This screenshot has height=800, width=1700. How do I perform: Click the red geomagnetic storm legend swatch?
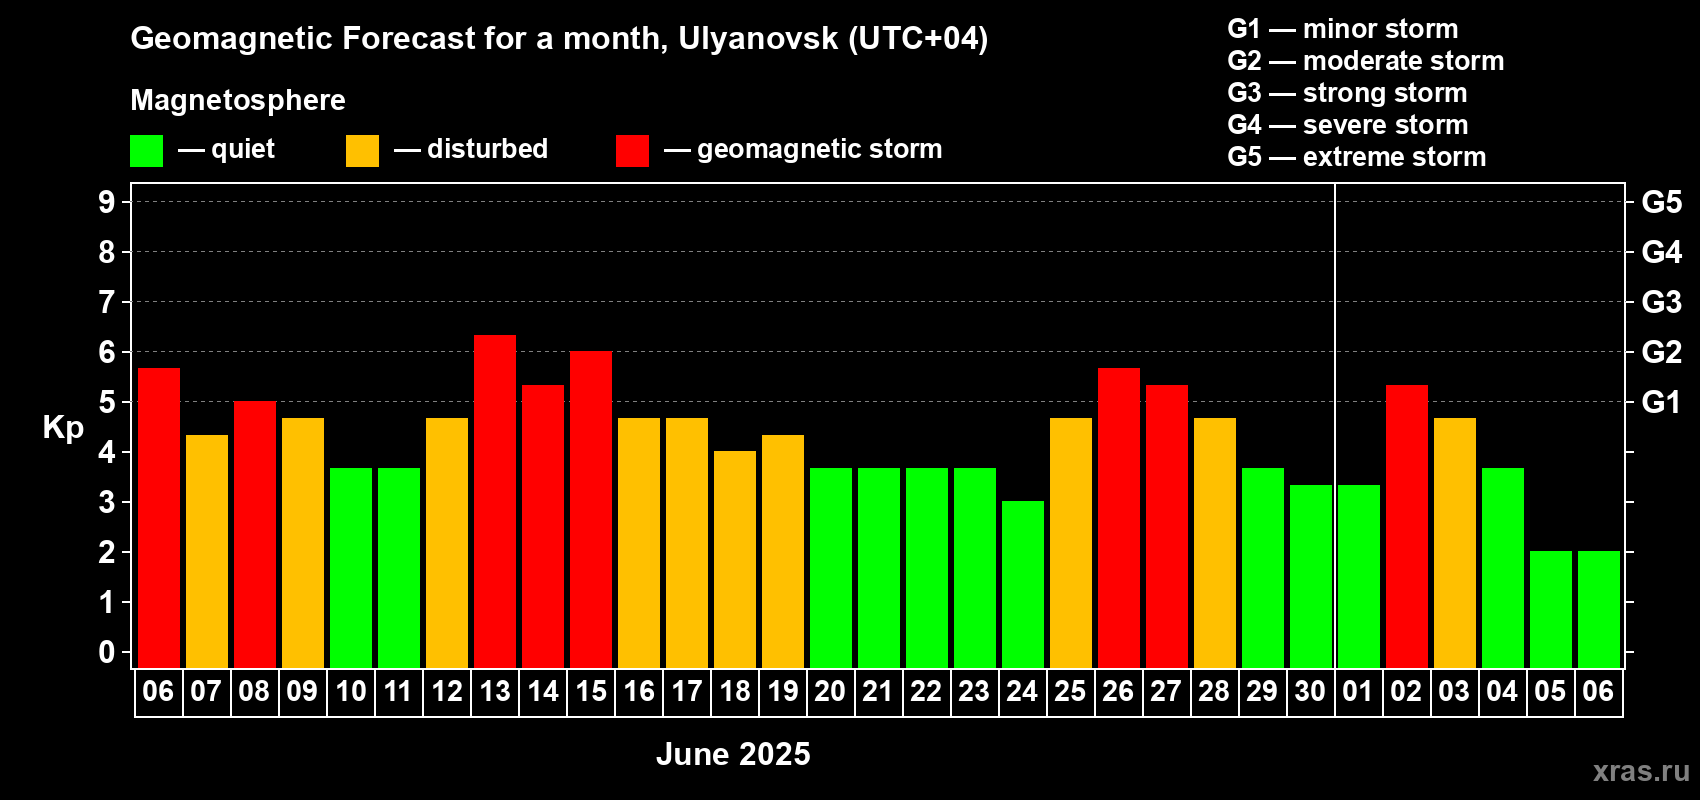click(x=632, y=151)
